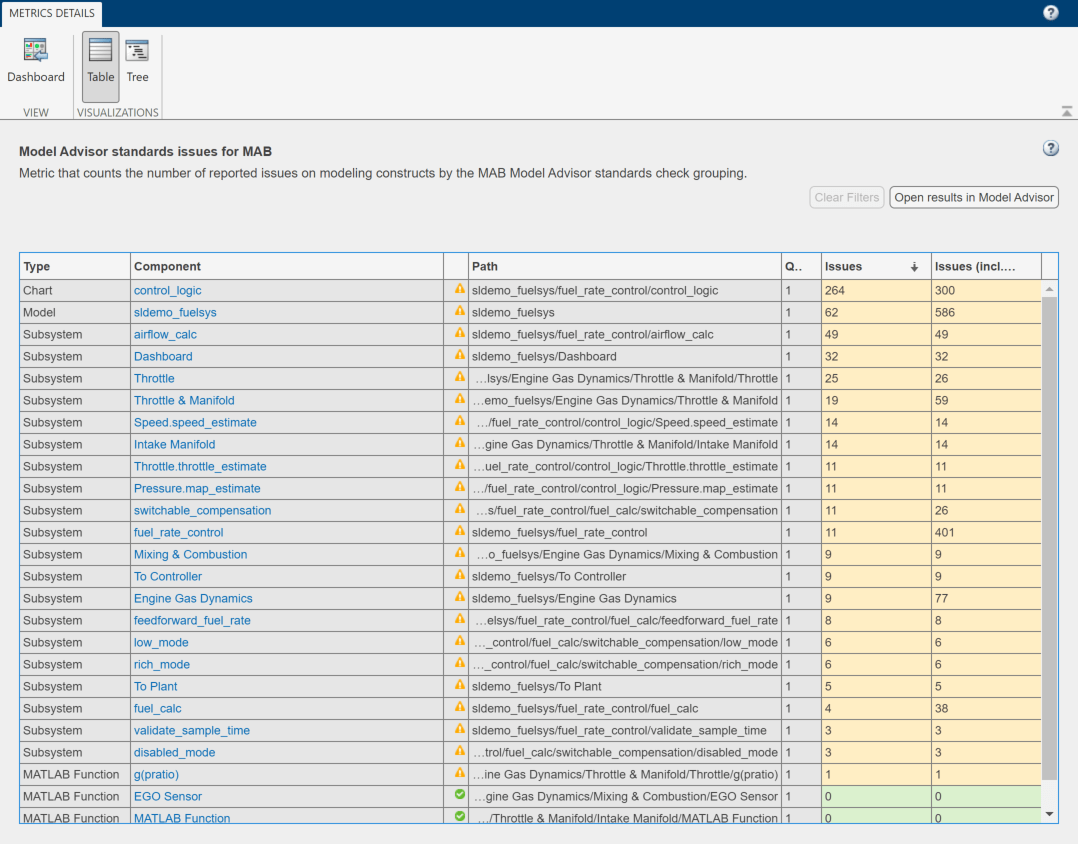1078x844 pixels.
Task: Click the help icon beside metric title
Action: [1051, 148]
